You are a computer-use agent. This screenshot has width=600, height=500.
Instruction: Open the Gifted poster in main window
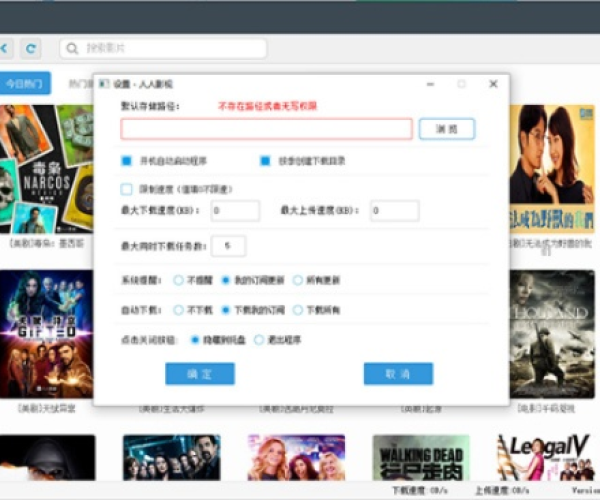tap(46, 334)
